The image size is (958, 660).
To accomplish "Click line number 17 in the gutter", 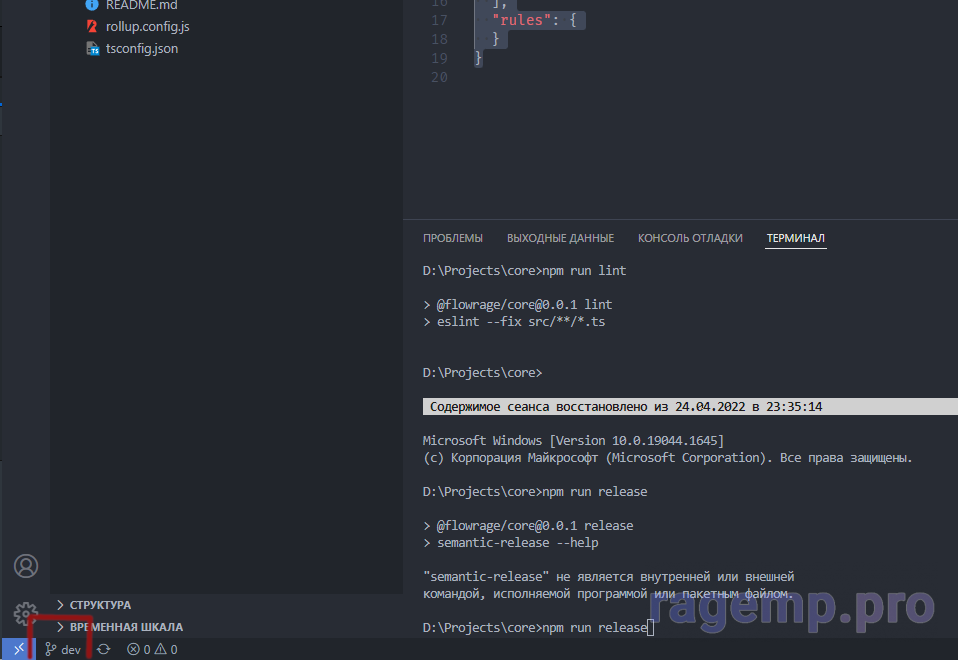I will (x=439, y=20).
